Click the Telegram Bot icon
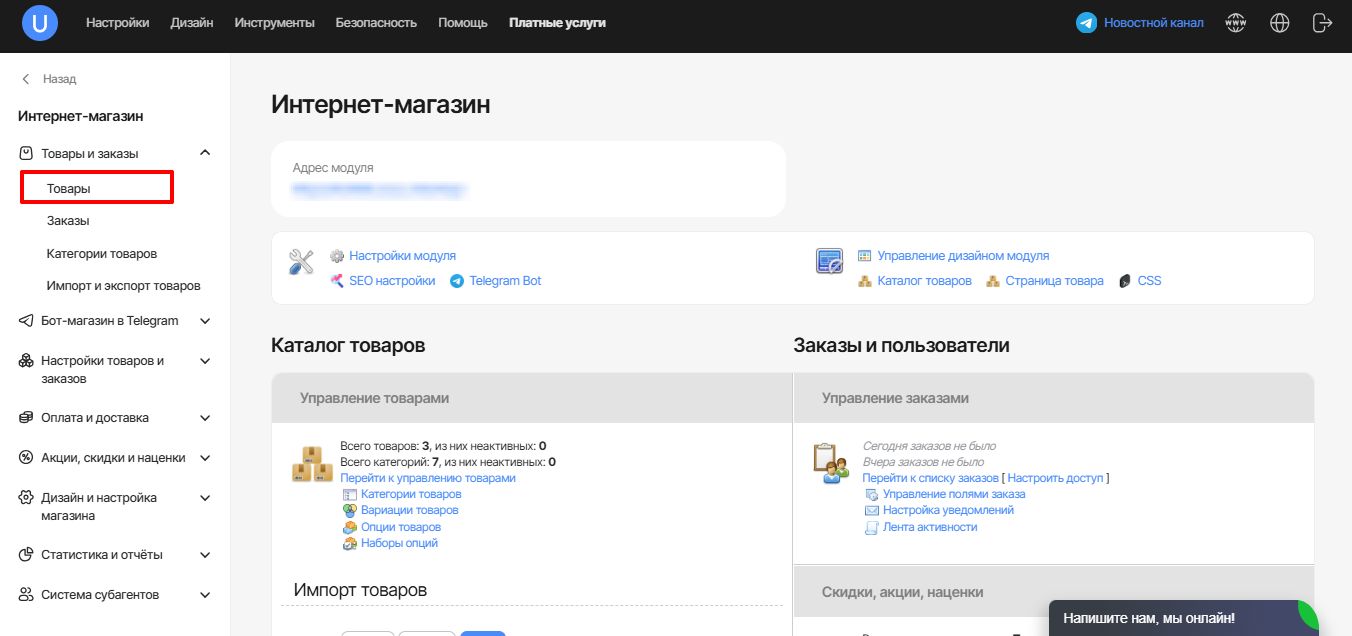1352x636 pixels. 457,281
